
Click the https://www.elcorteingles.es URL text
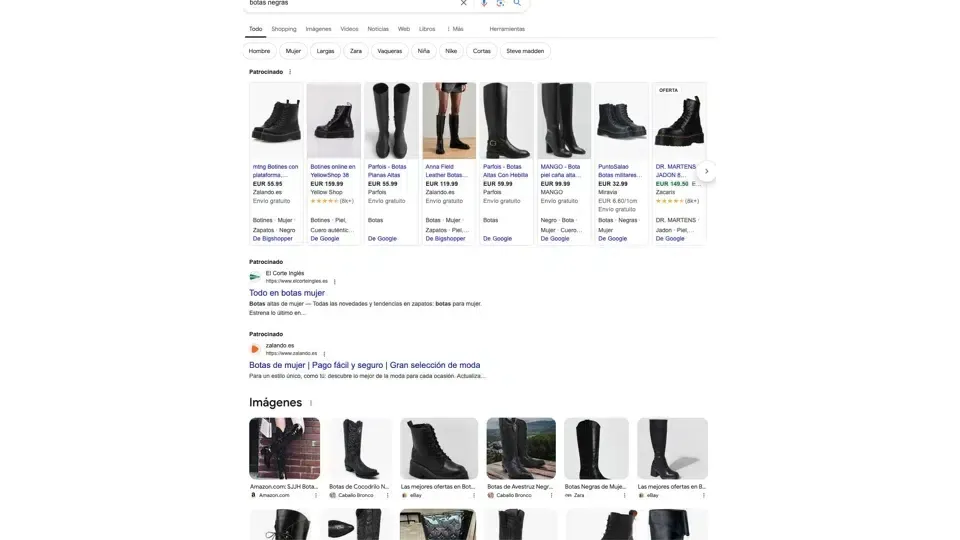click(x=296, y=281)
